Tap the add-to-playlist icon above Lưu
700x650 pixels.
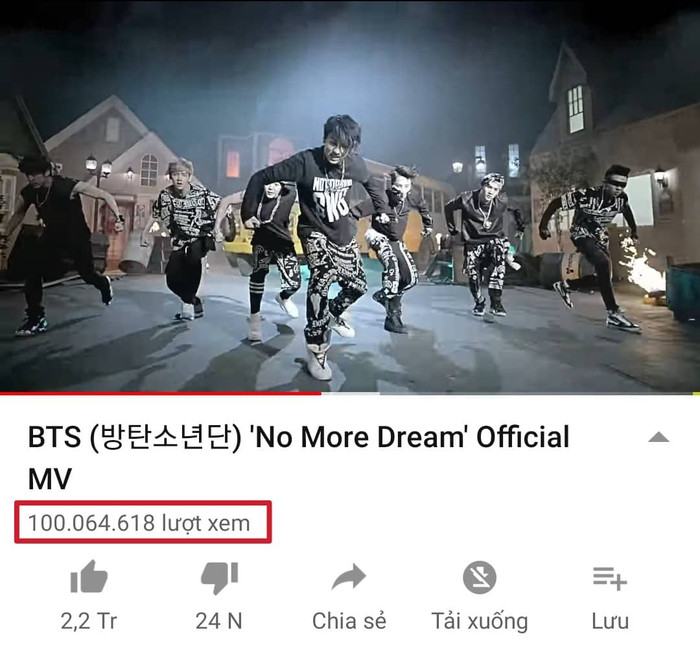coord(610,578)
